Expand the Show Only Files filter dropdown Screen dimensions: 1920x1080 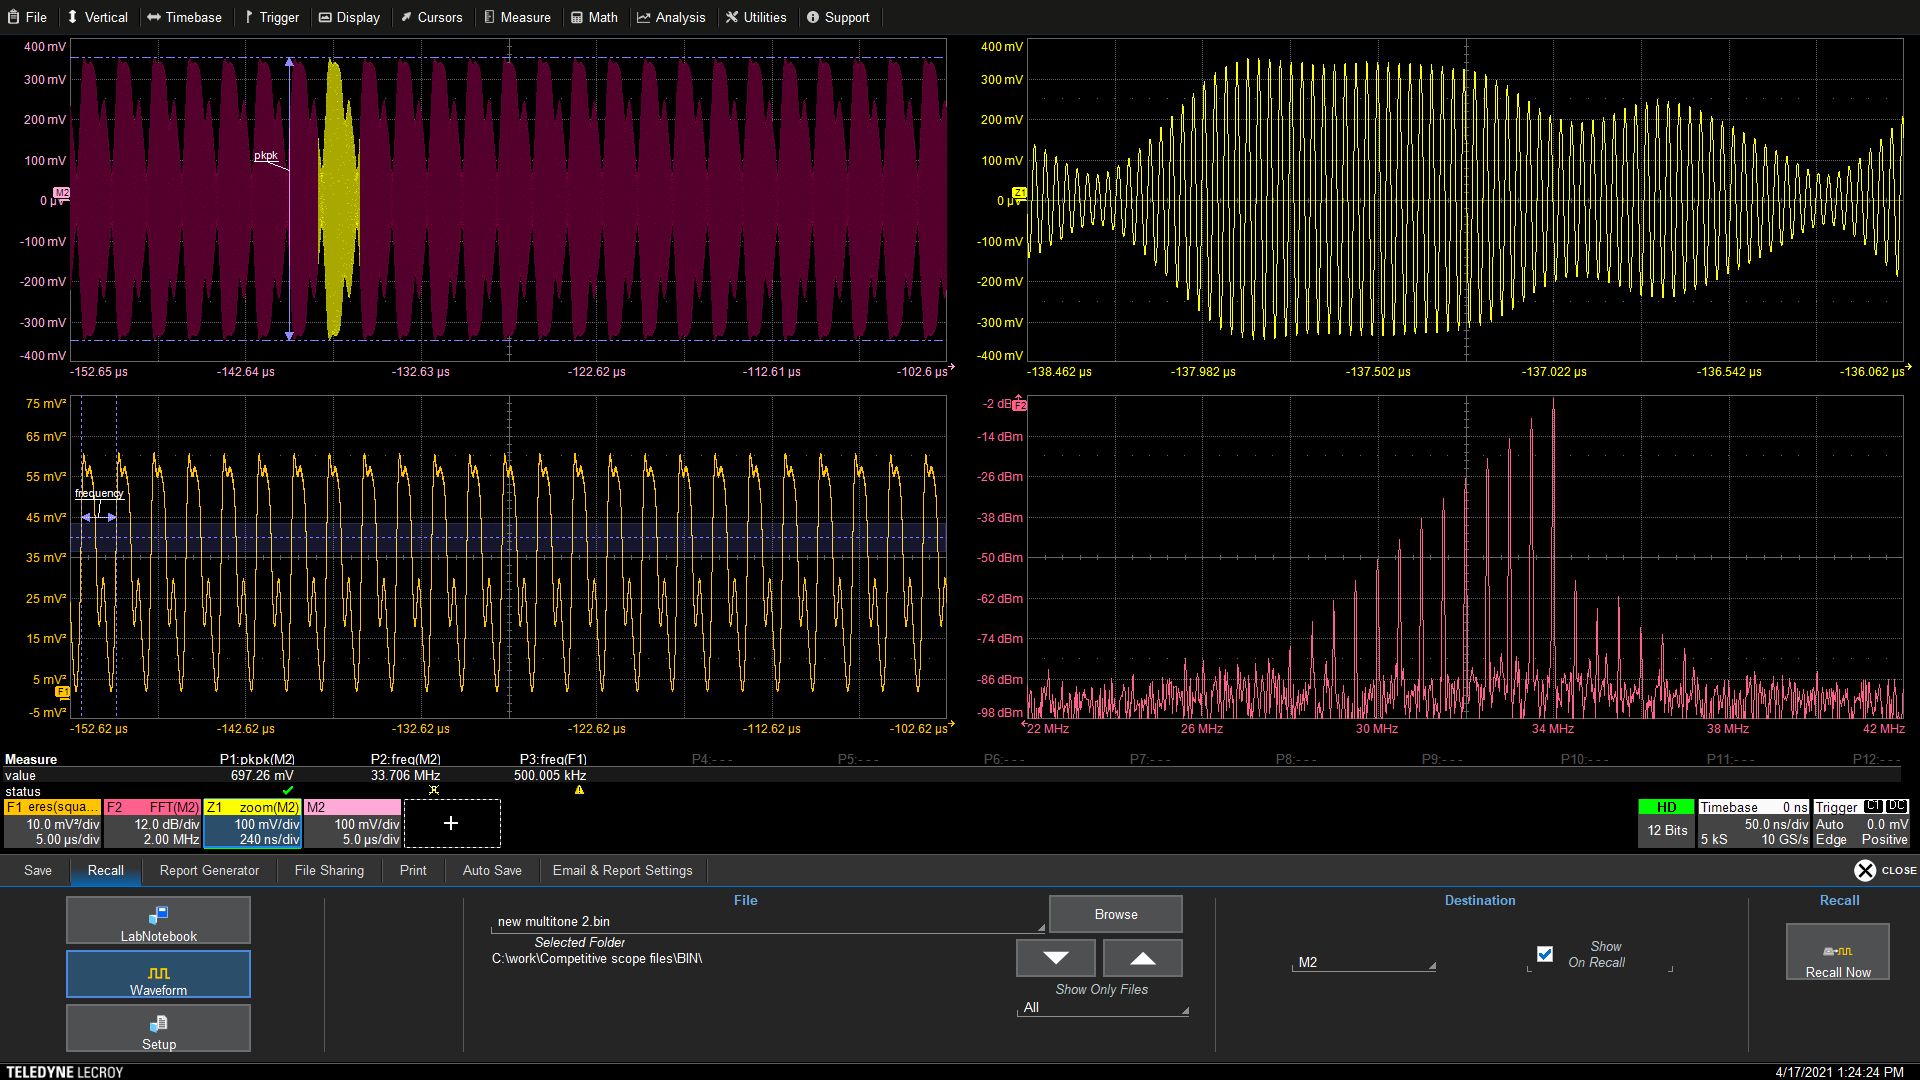1102,1007
